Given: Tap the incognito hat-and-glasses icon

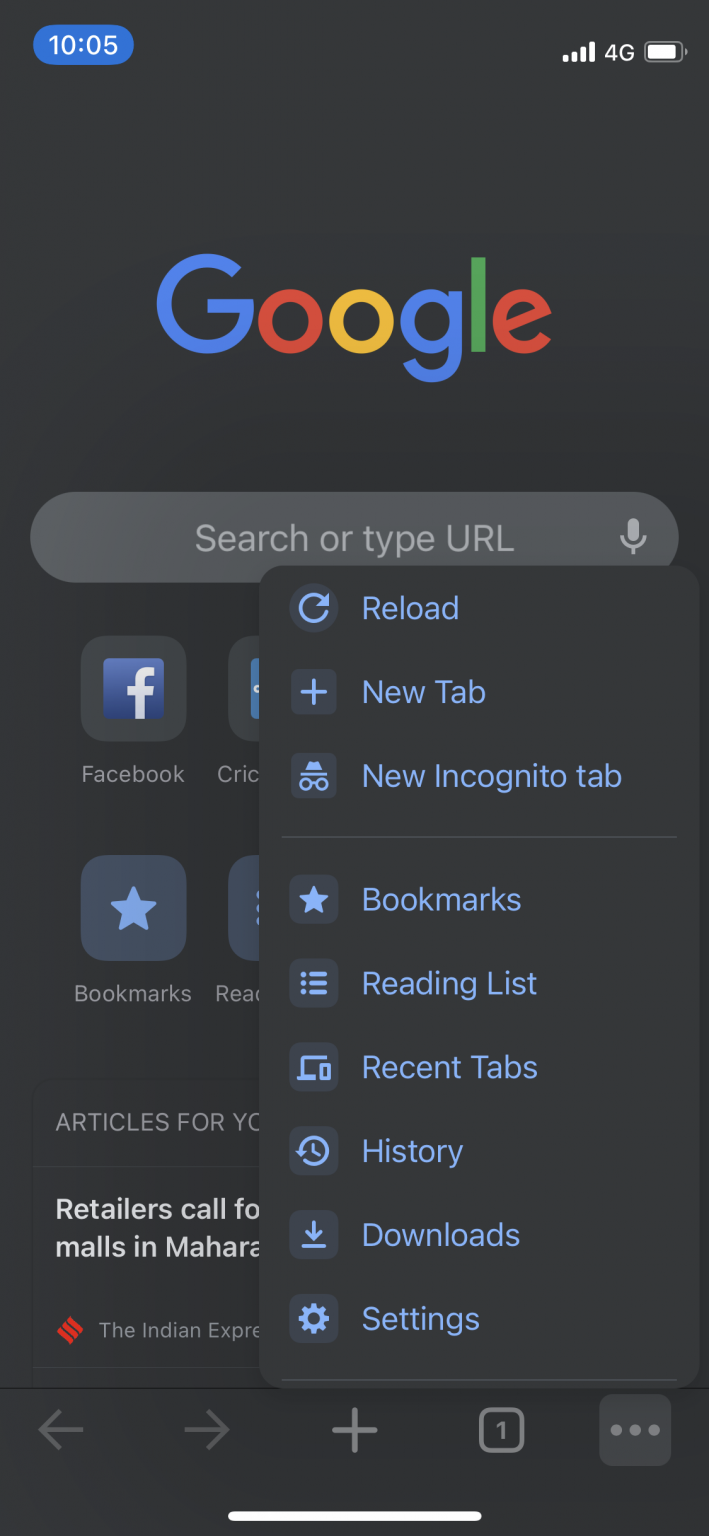Looking at the screenshot, I should pyautogui.click(x=314, y=776).
